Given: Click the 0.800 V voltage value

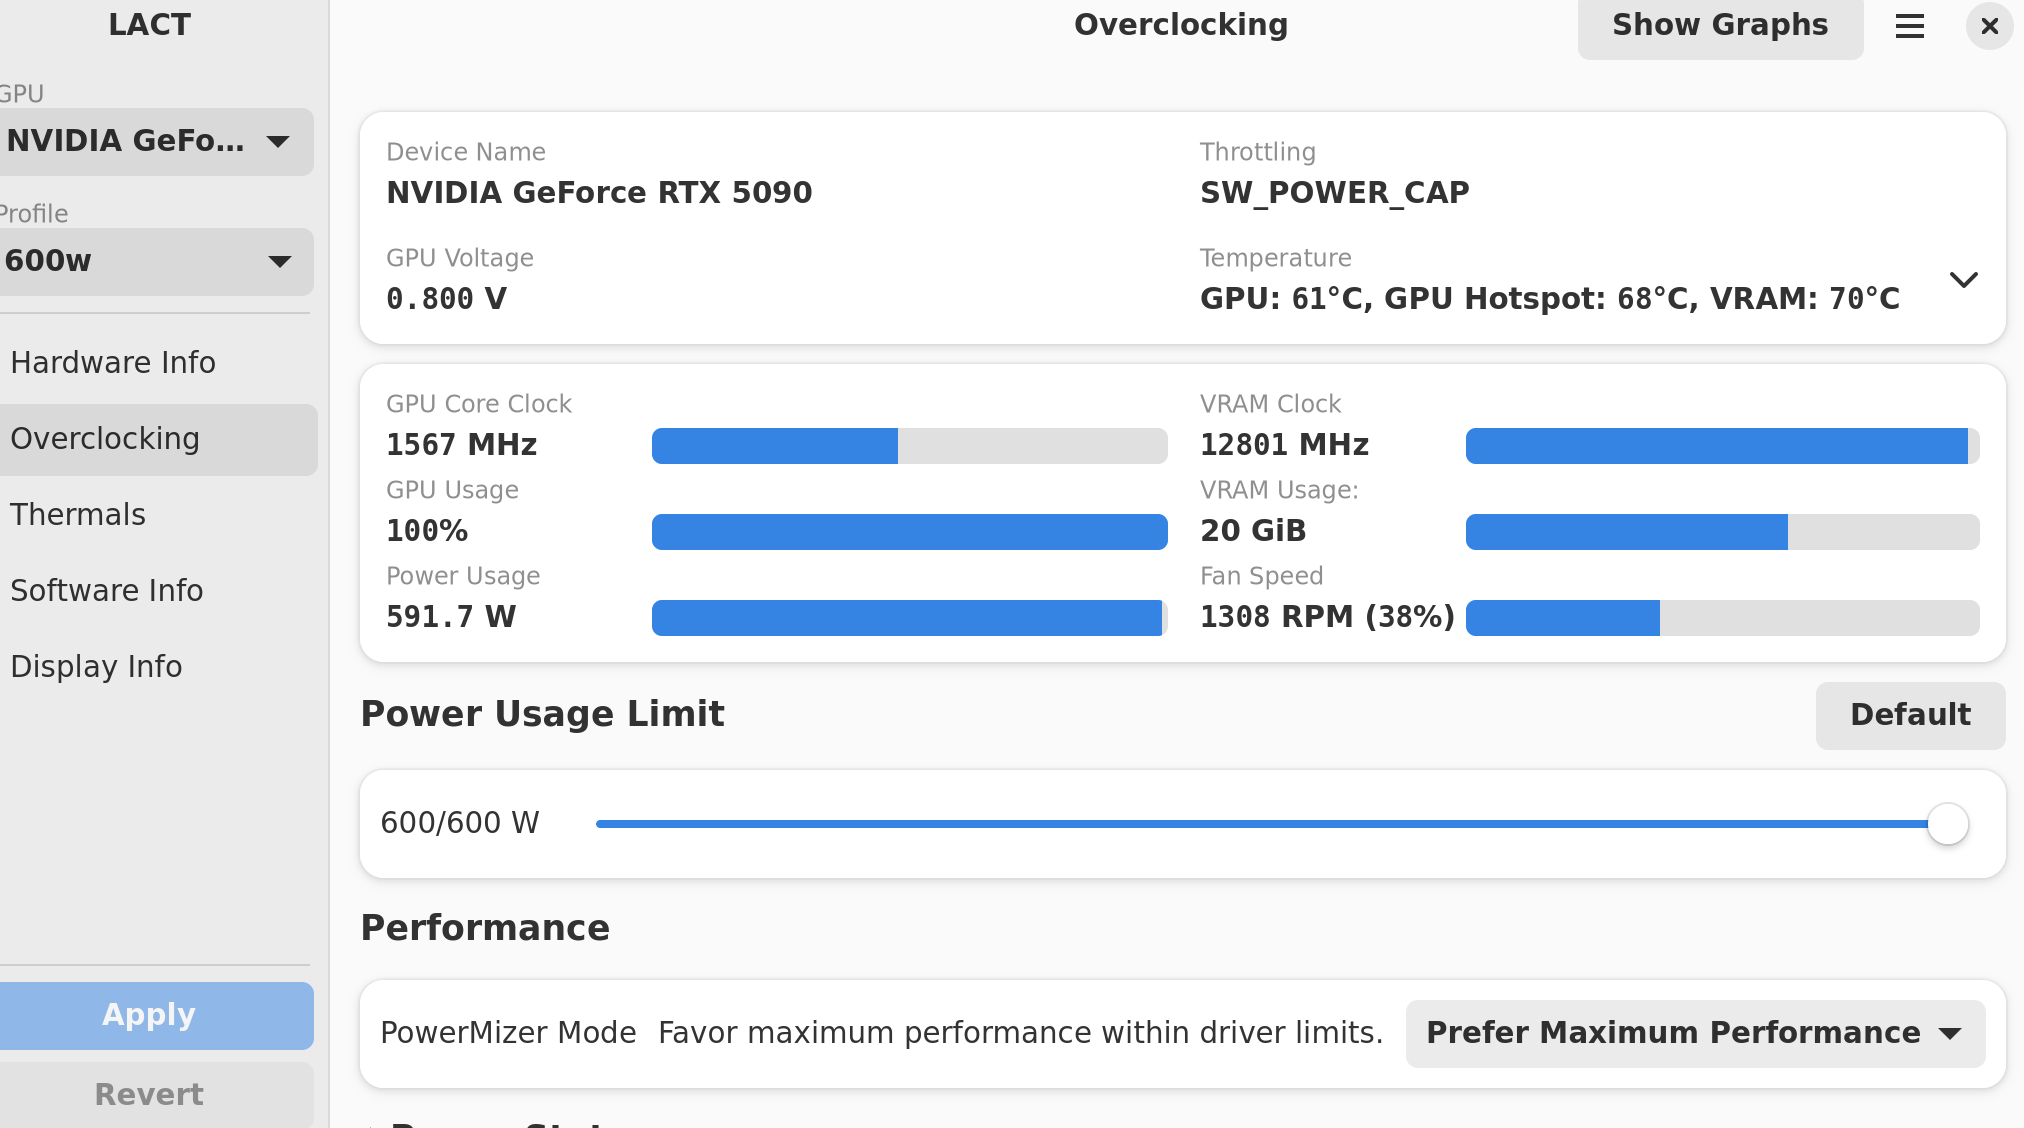Looking at the screenshot, I should (x=446, y=299).
